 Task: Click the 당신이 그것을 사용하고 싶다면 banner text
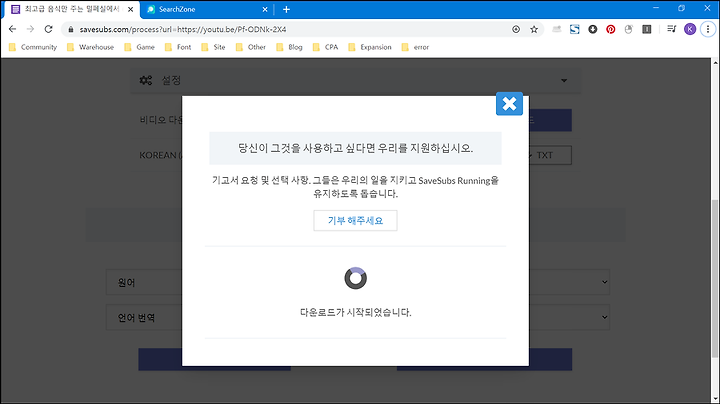pos(355,148)
